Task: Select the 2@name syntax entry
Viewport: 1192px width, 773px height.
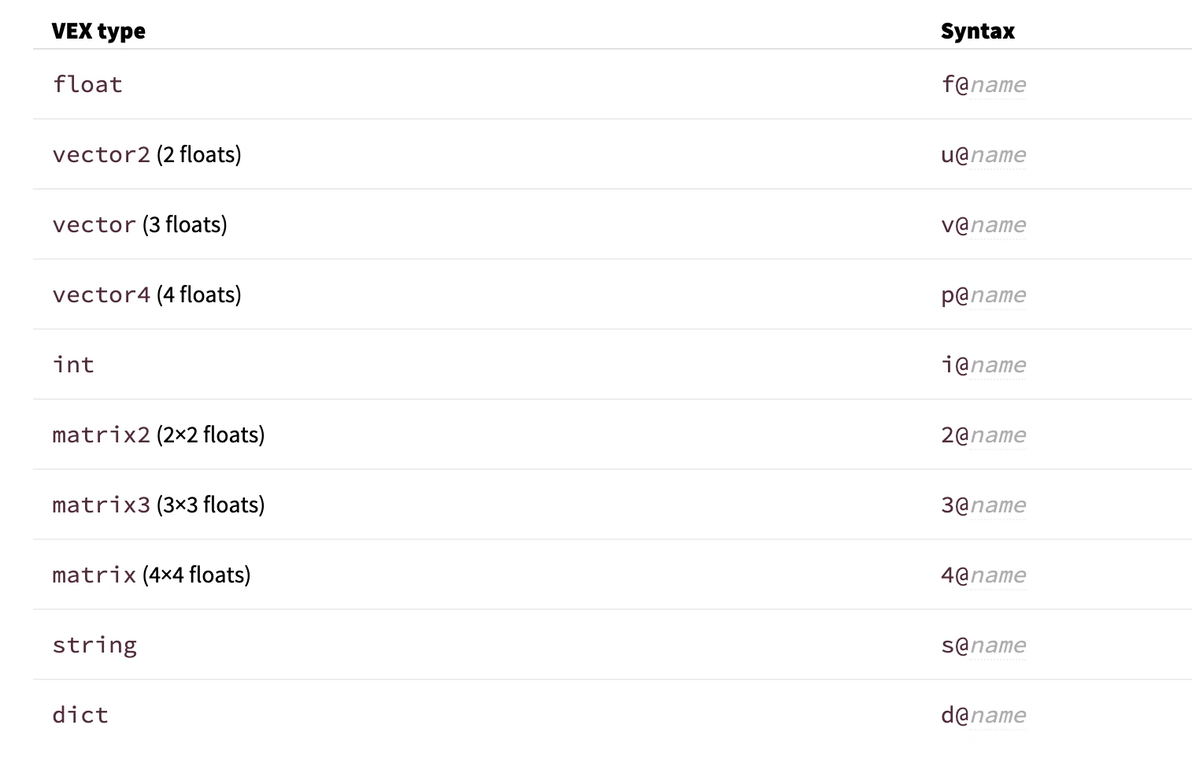Action: 983,435
